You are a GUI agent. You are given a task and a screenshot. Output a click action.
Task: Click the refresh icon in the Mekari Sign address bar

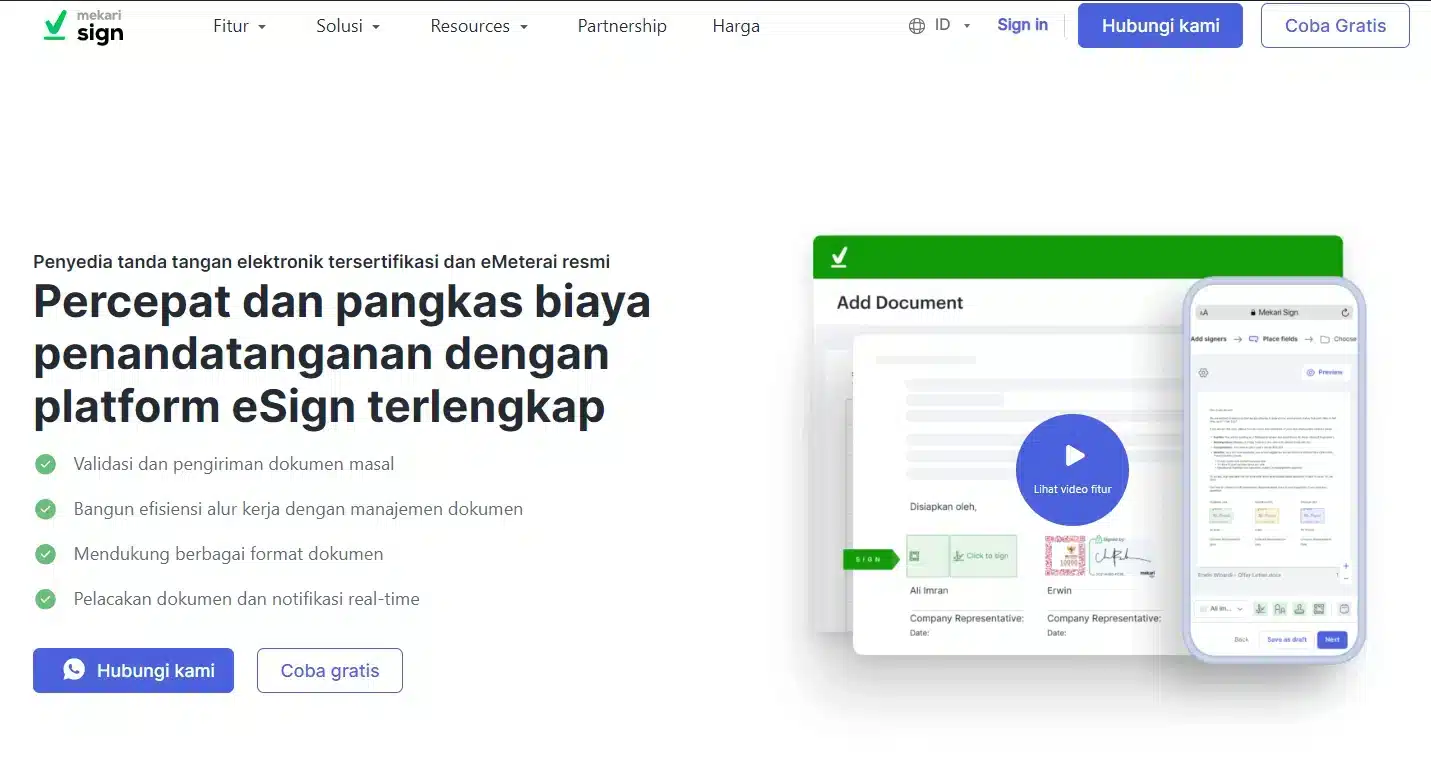click(1345, 313)
